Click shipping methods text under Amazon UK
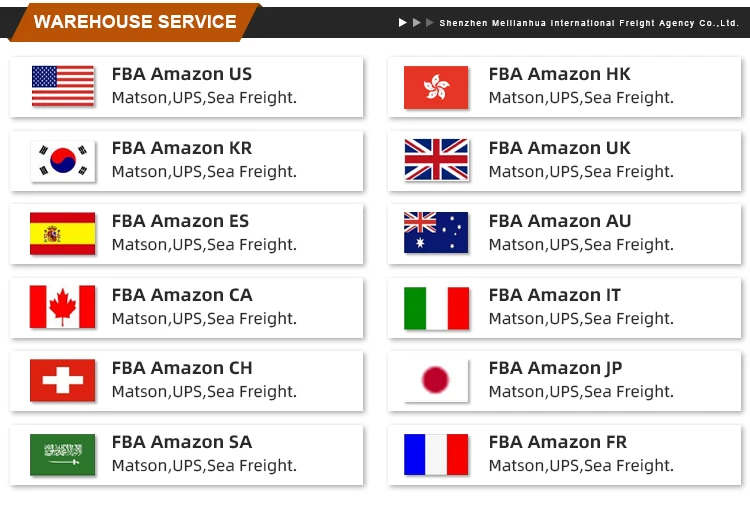 (x=581, y=172)
